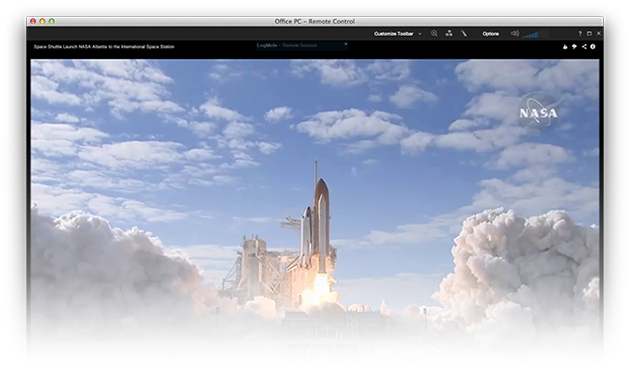Show video info via info icon
The image size is (630, 368).
(593, 47)
